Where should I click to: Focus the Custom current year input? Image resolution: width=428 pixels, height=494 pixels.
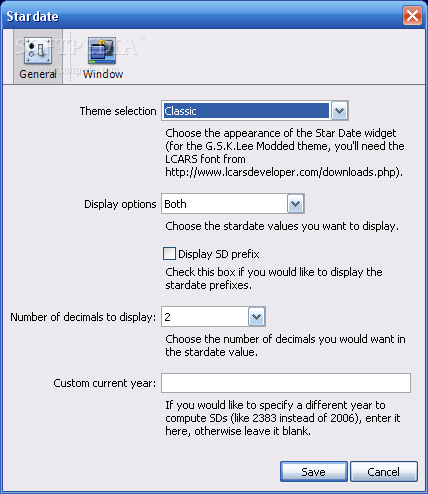point(286,383)
